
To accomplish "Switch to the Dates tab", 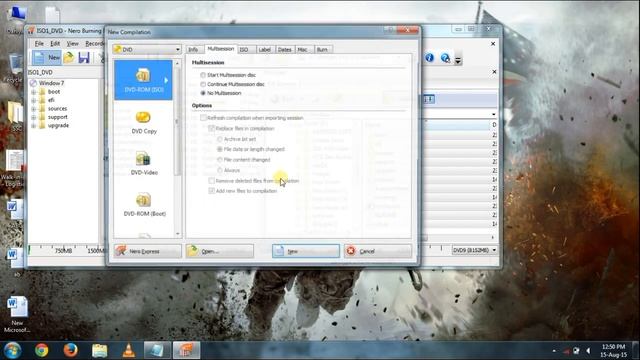I will (284, 49).
